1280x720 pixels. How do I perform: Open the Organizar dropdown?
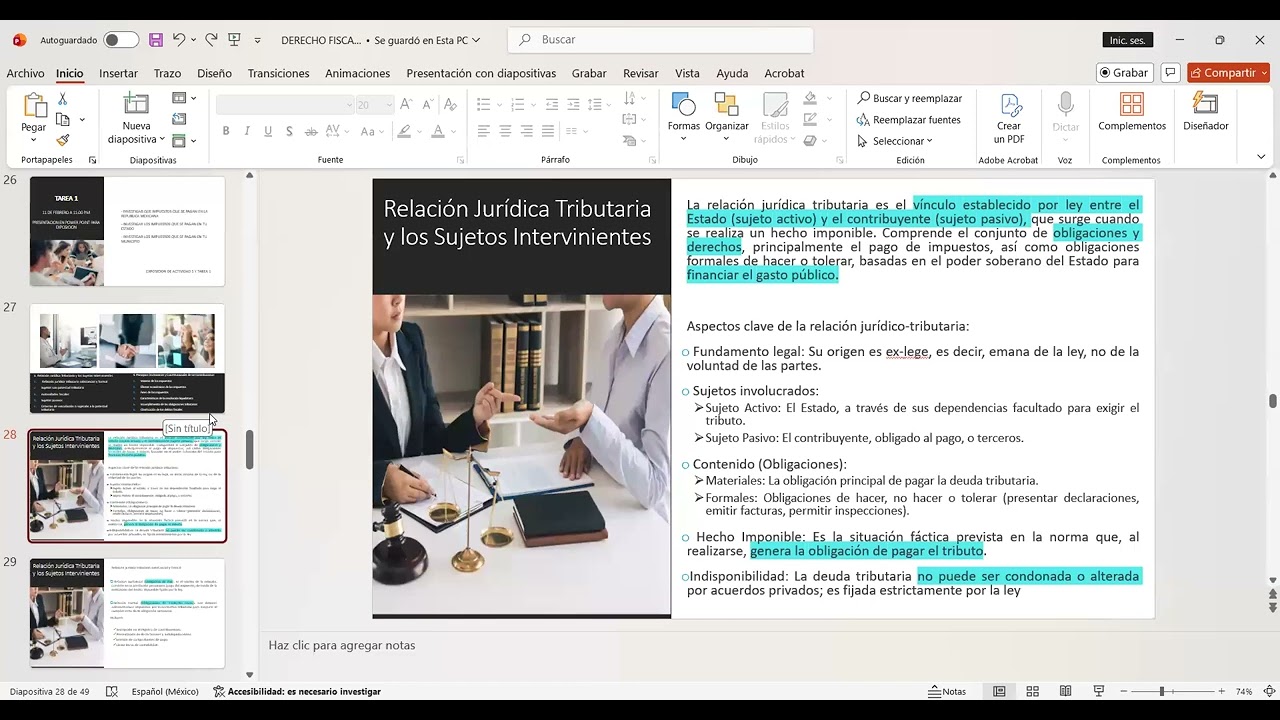pyautogui.click(x=727, y=116)
